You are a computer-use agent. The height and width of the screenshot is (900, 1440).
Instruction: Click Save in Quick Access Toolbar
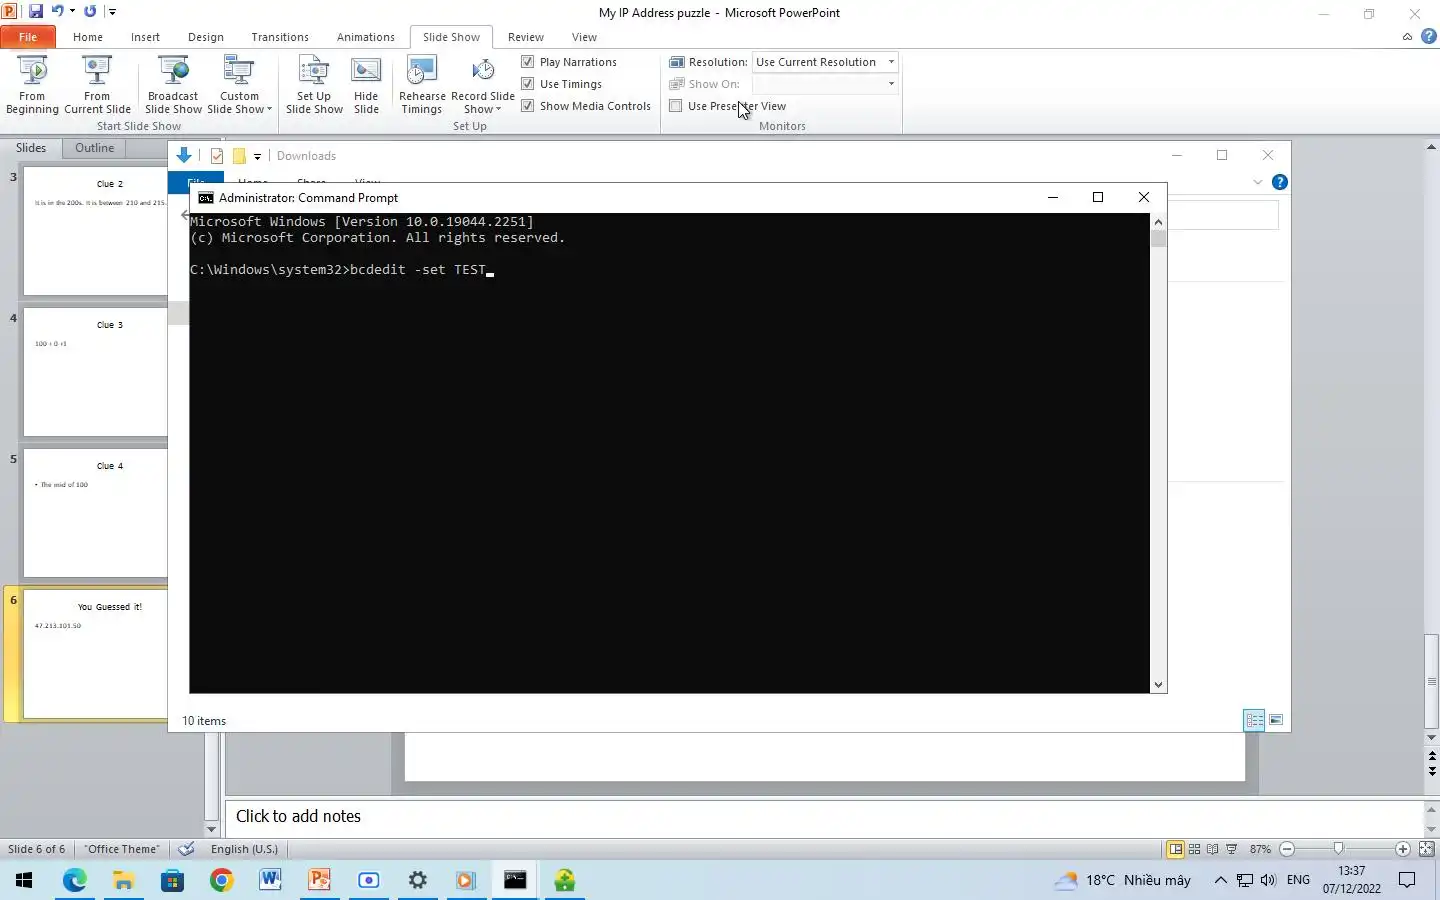pyautogui.click(x=36, y=12)
